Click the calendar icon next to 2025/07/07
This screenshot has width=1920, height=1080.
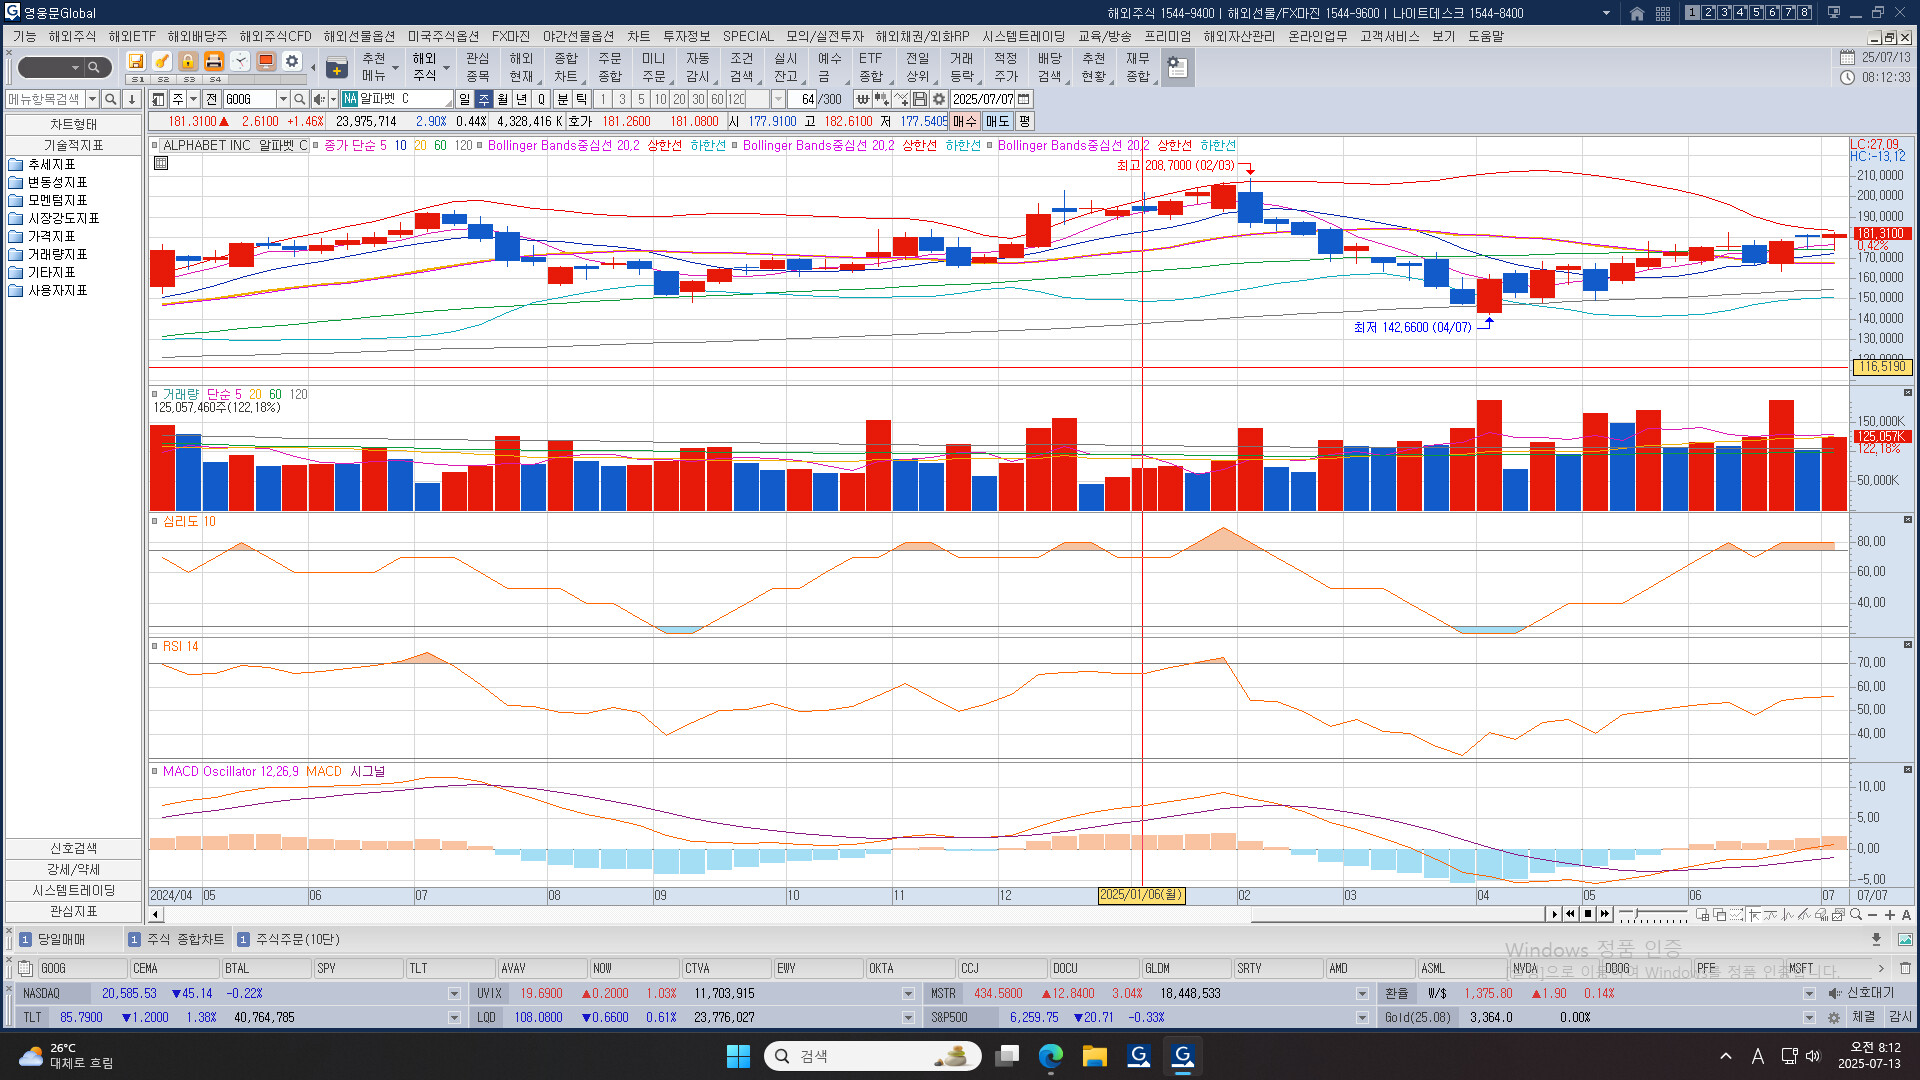[x=1024, y=99]
